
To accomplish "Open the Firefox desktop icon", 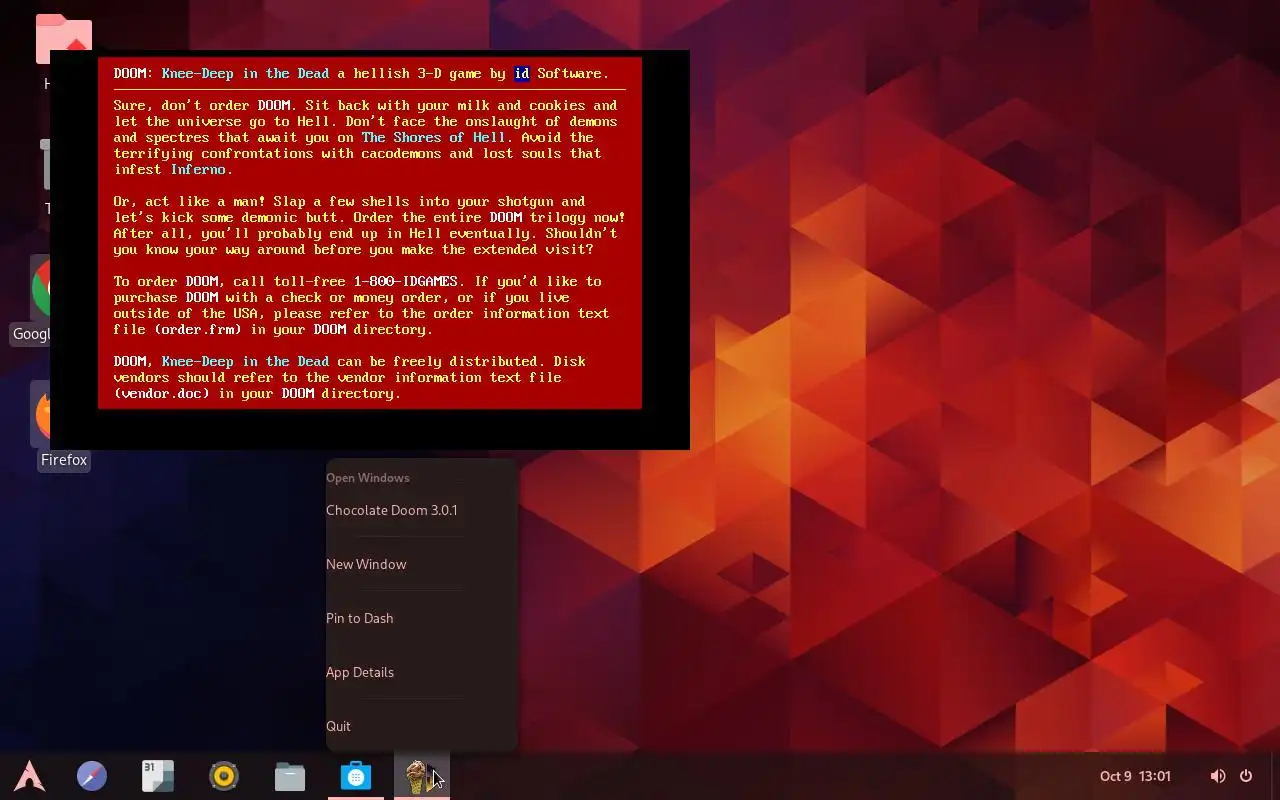I will 40,414.
